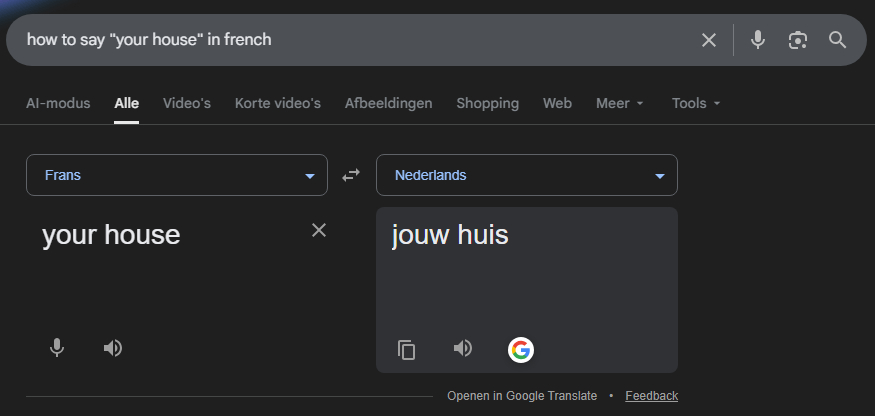Click "Openen in Google Translate" link
Image resolution: width=875 pixels, height=416 pixels.
[x=522, y=396]
